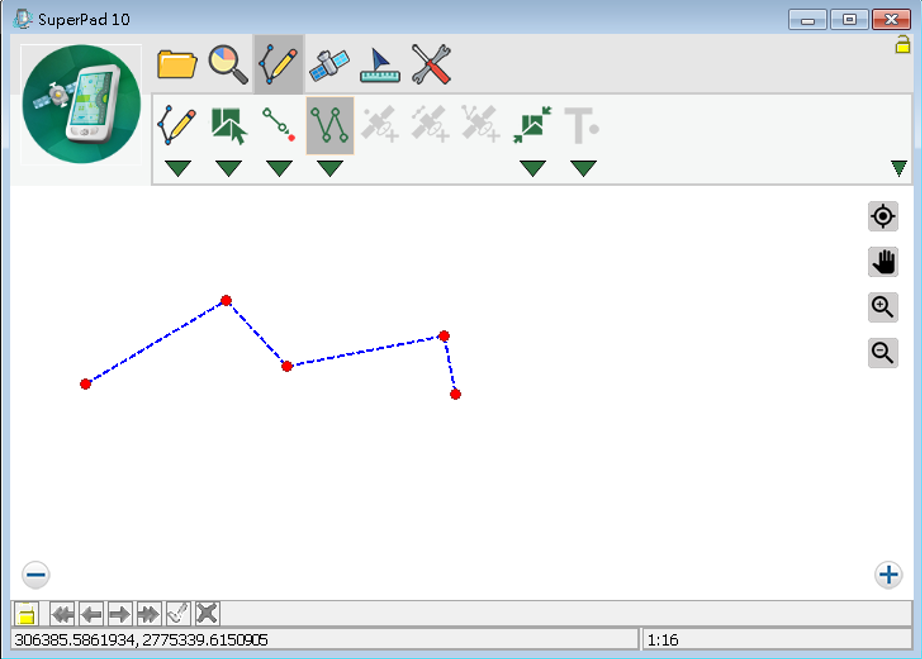
Task: Go to previous record left arrow
Action: (x=91, y=614)
